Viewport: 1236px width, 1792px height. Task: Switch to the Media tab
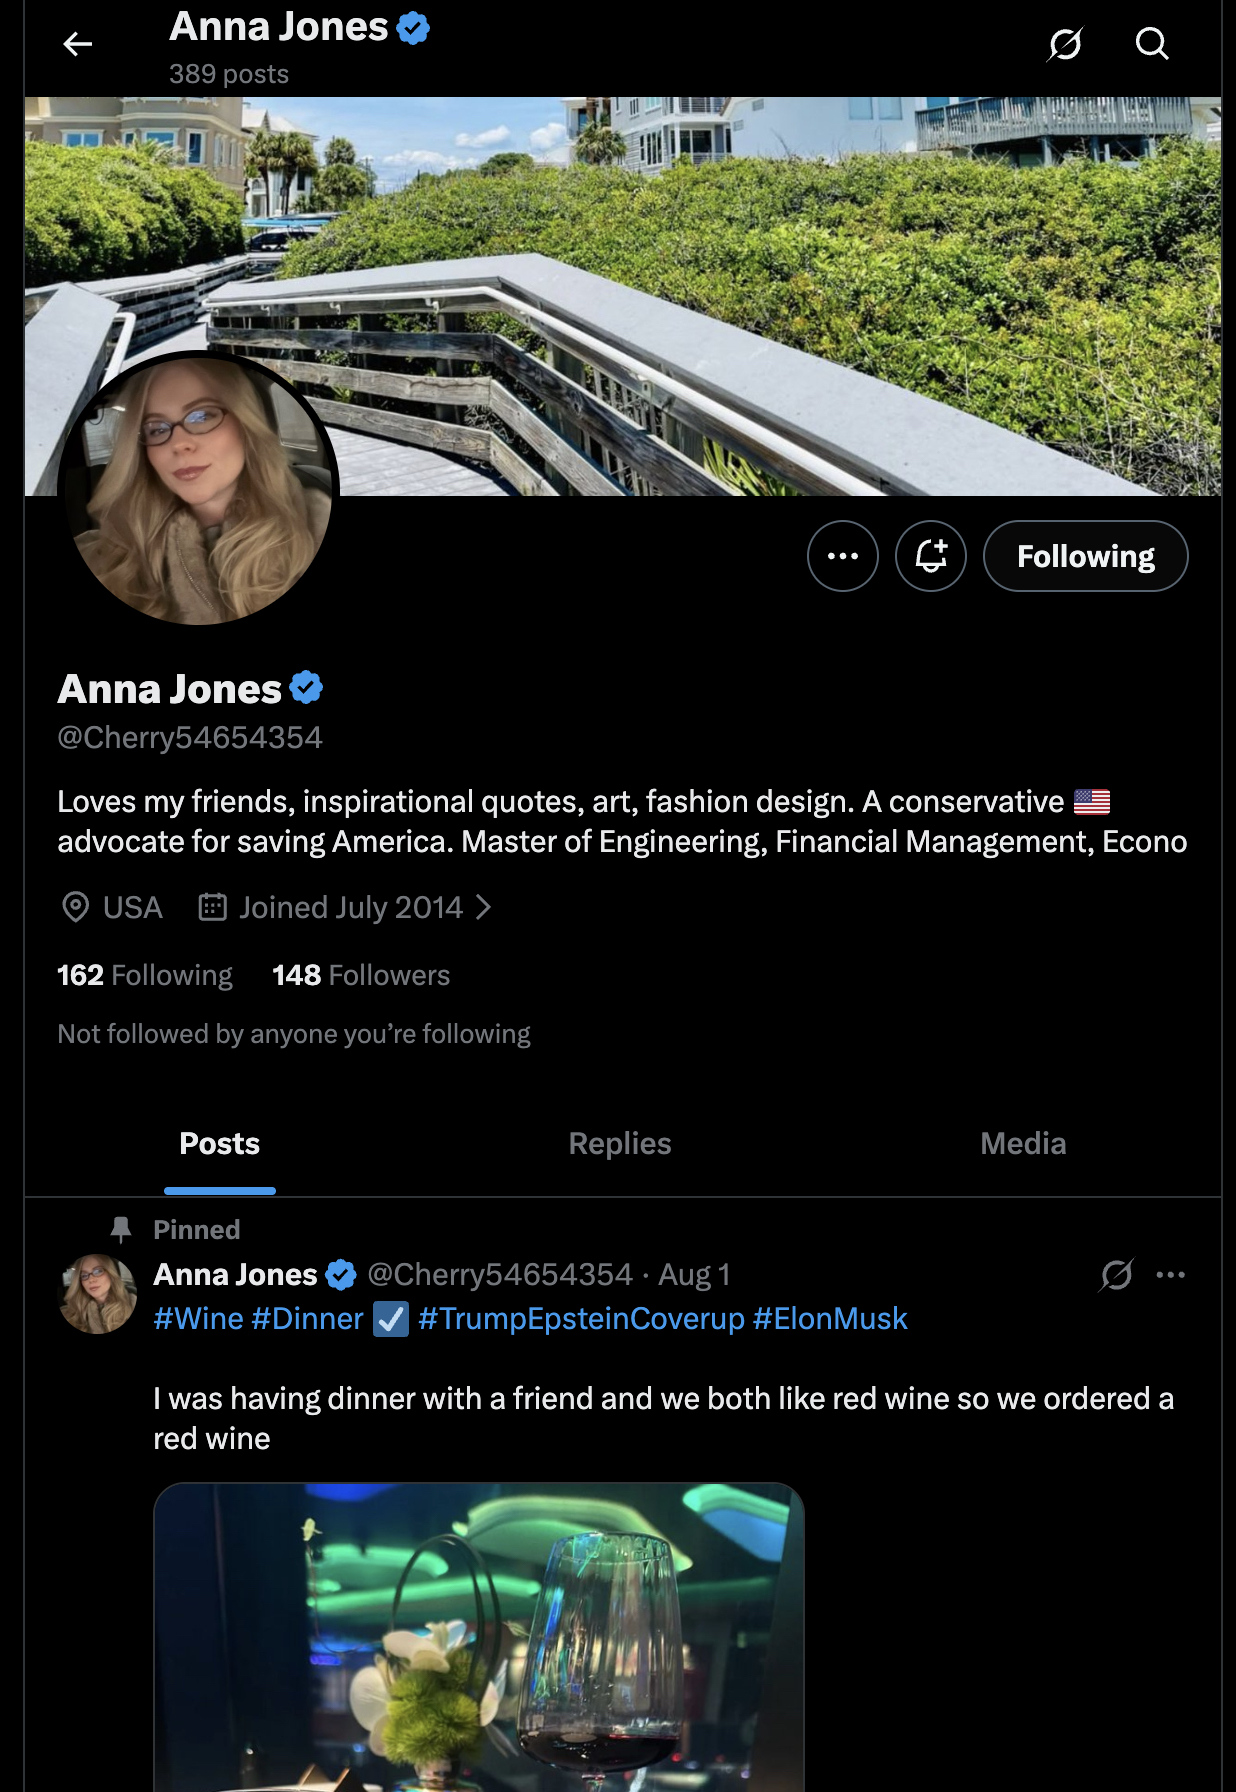(x=1023, y=1143)
